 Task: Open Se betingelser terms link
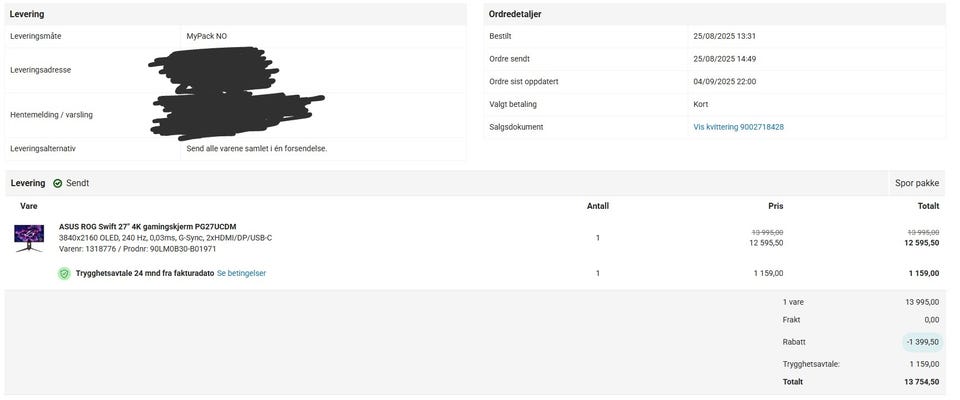241,274
